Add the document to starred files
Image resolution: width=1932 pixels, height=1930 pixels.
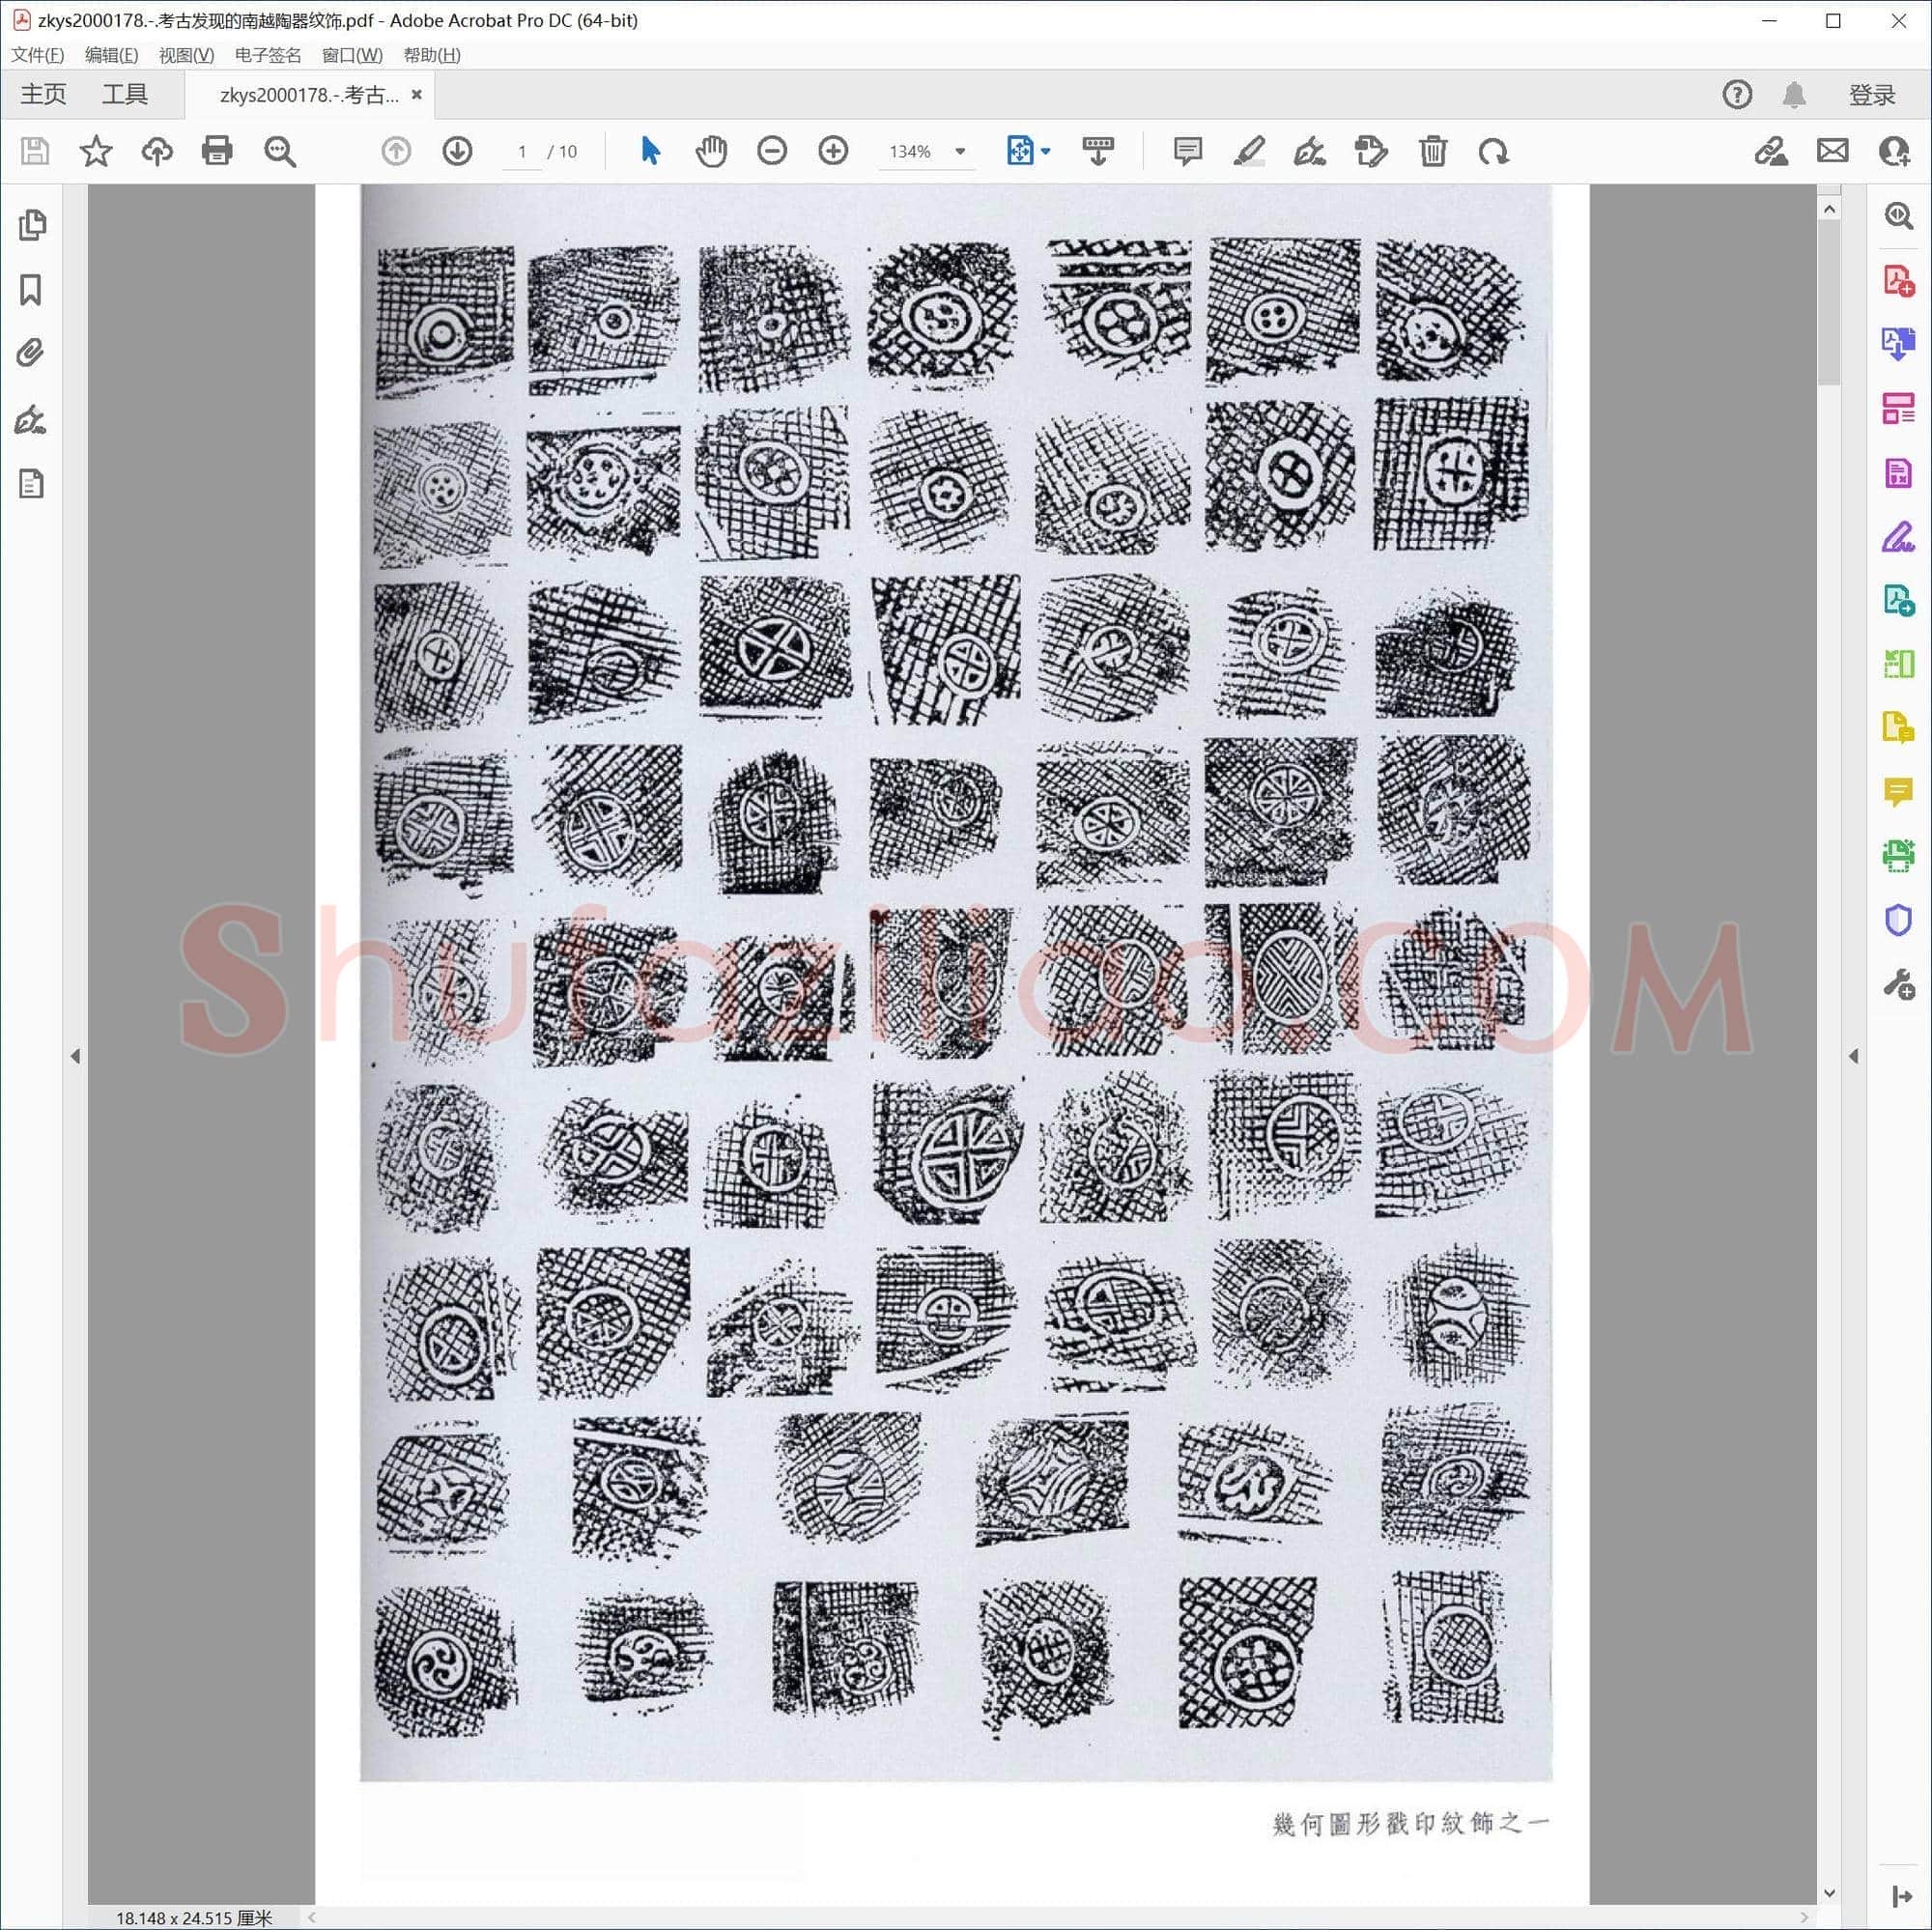tap(96, 151)
